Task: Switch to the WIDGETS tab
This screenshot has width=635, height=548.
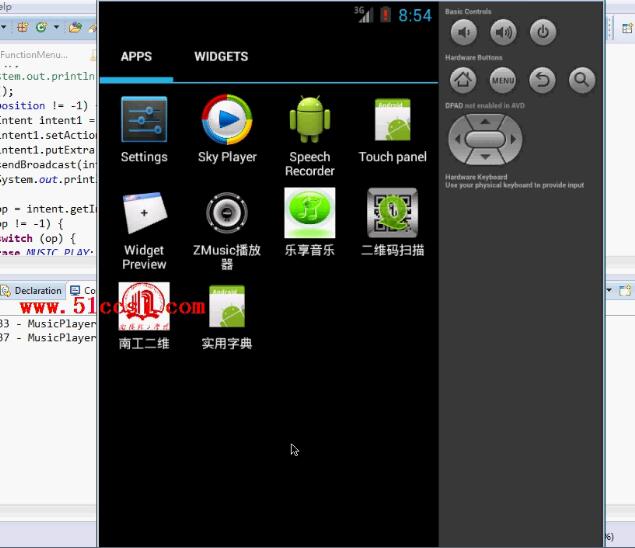Action: pos(221,57)
